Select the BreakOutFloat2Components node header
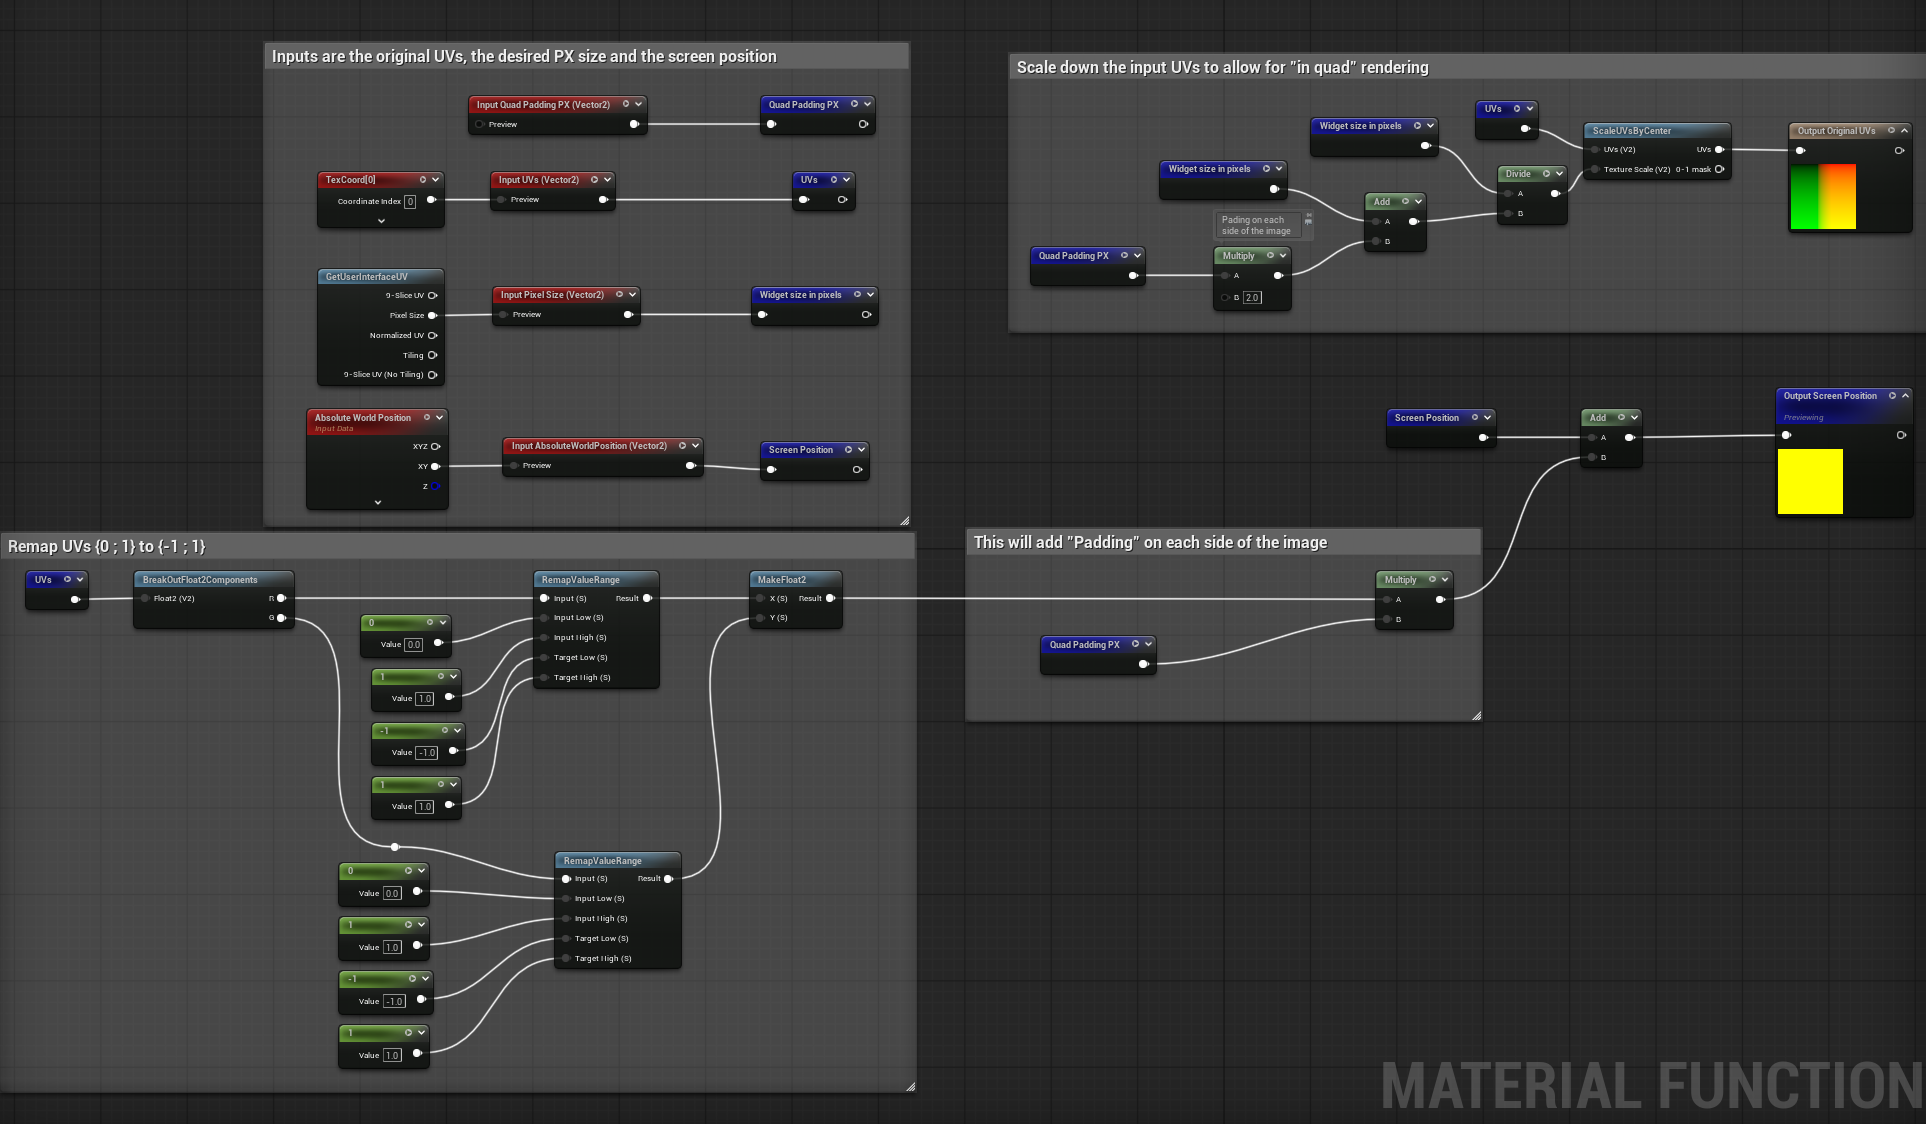The image size is (1926, 1124). [x=214, y=580]
